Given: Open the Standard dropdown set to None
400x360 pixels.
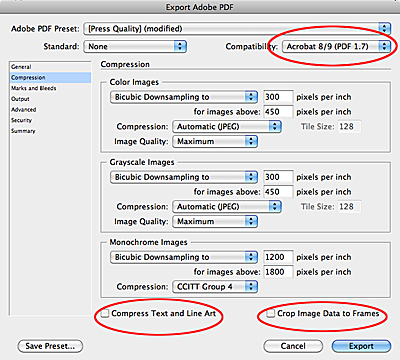Looking at the screenshot, I should coord(135,46).
